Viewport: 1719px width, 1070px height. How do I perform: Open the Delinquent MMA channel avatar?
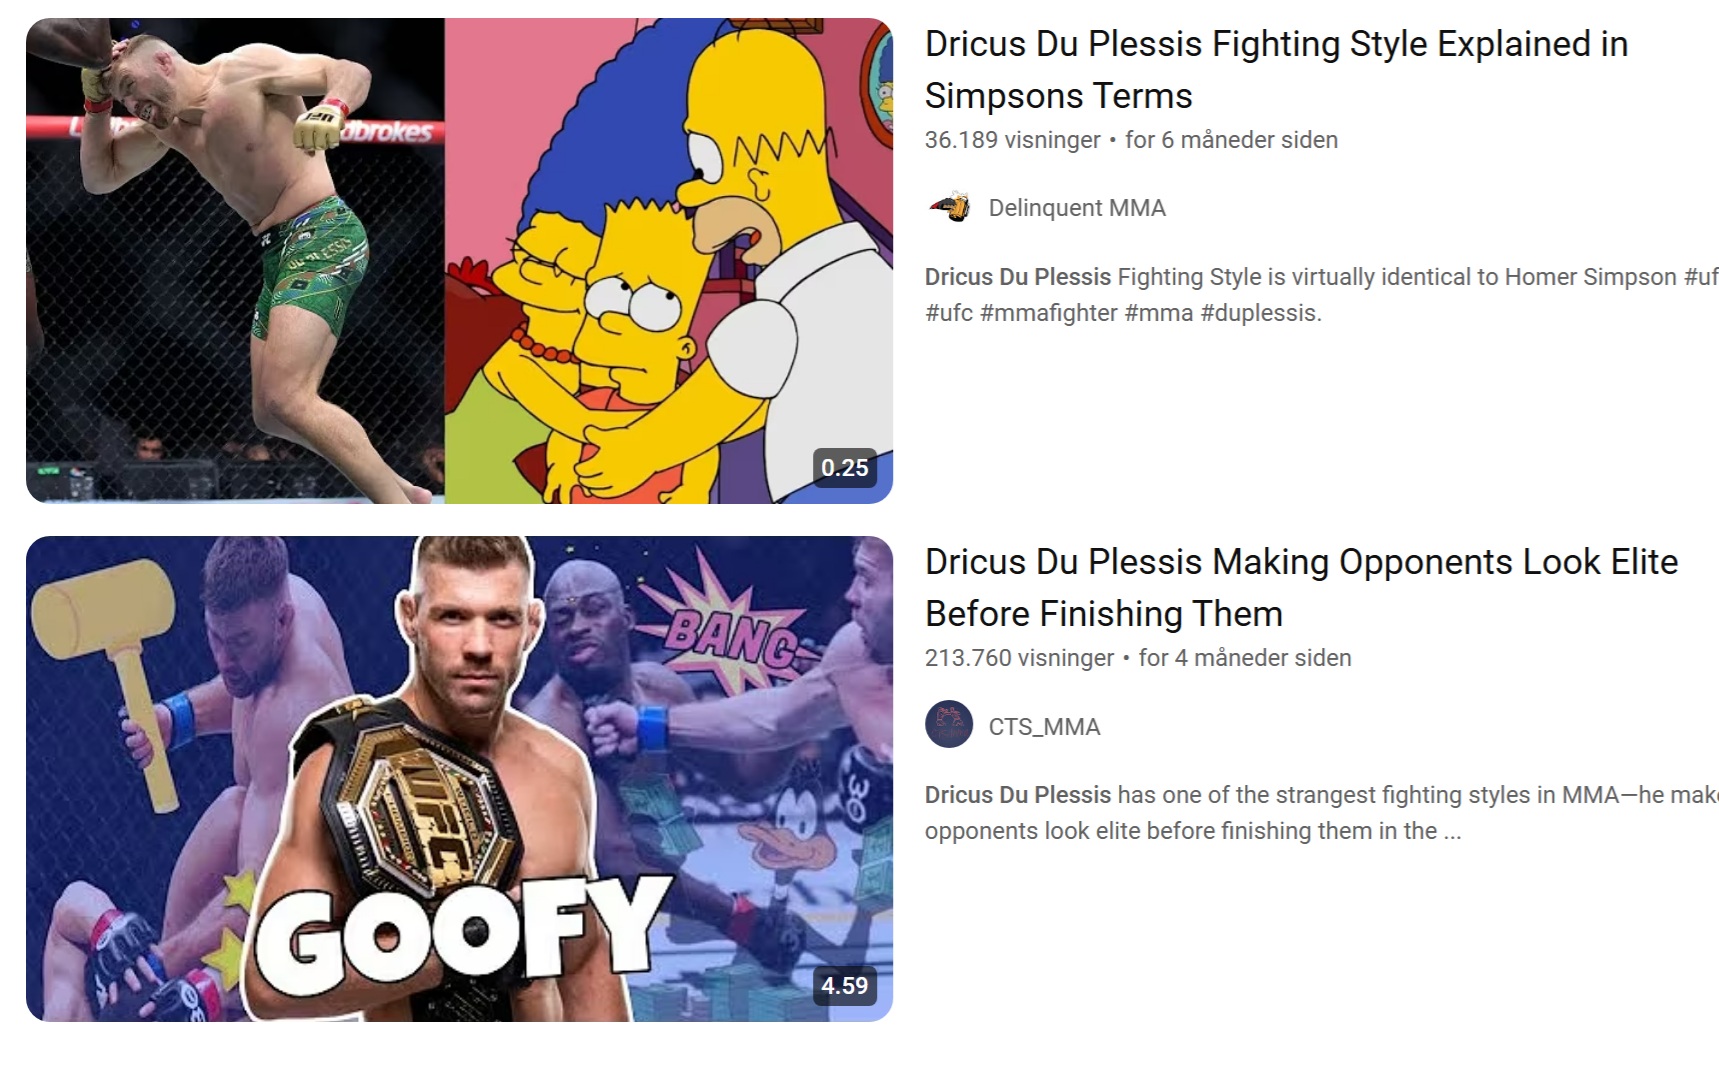949,208
